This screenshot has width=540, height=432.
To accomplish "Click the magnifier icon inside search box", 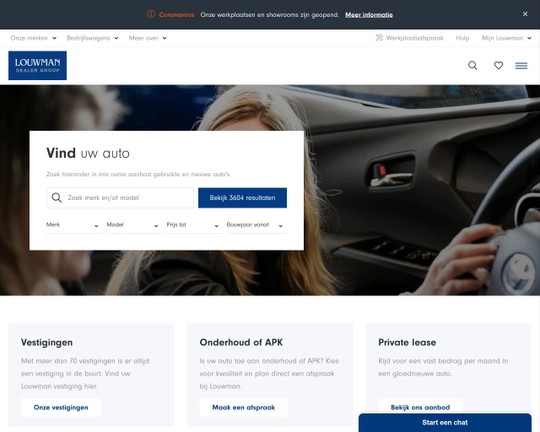I will tap(56, 198).
